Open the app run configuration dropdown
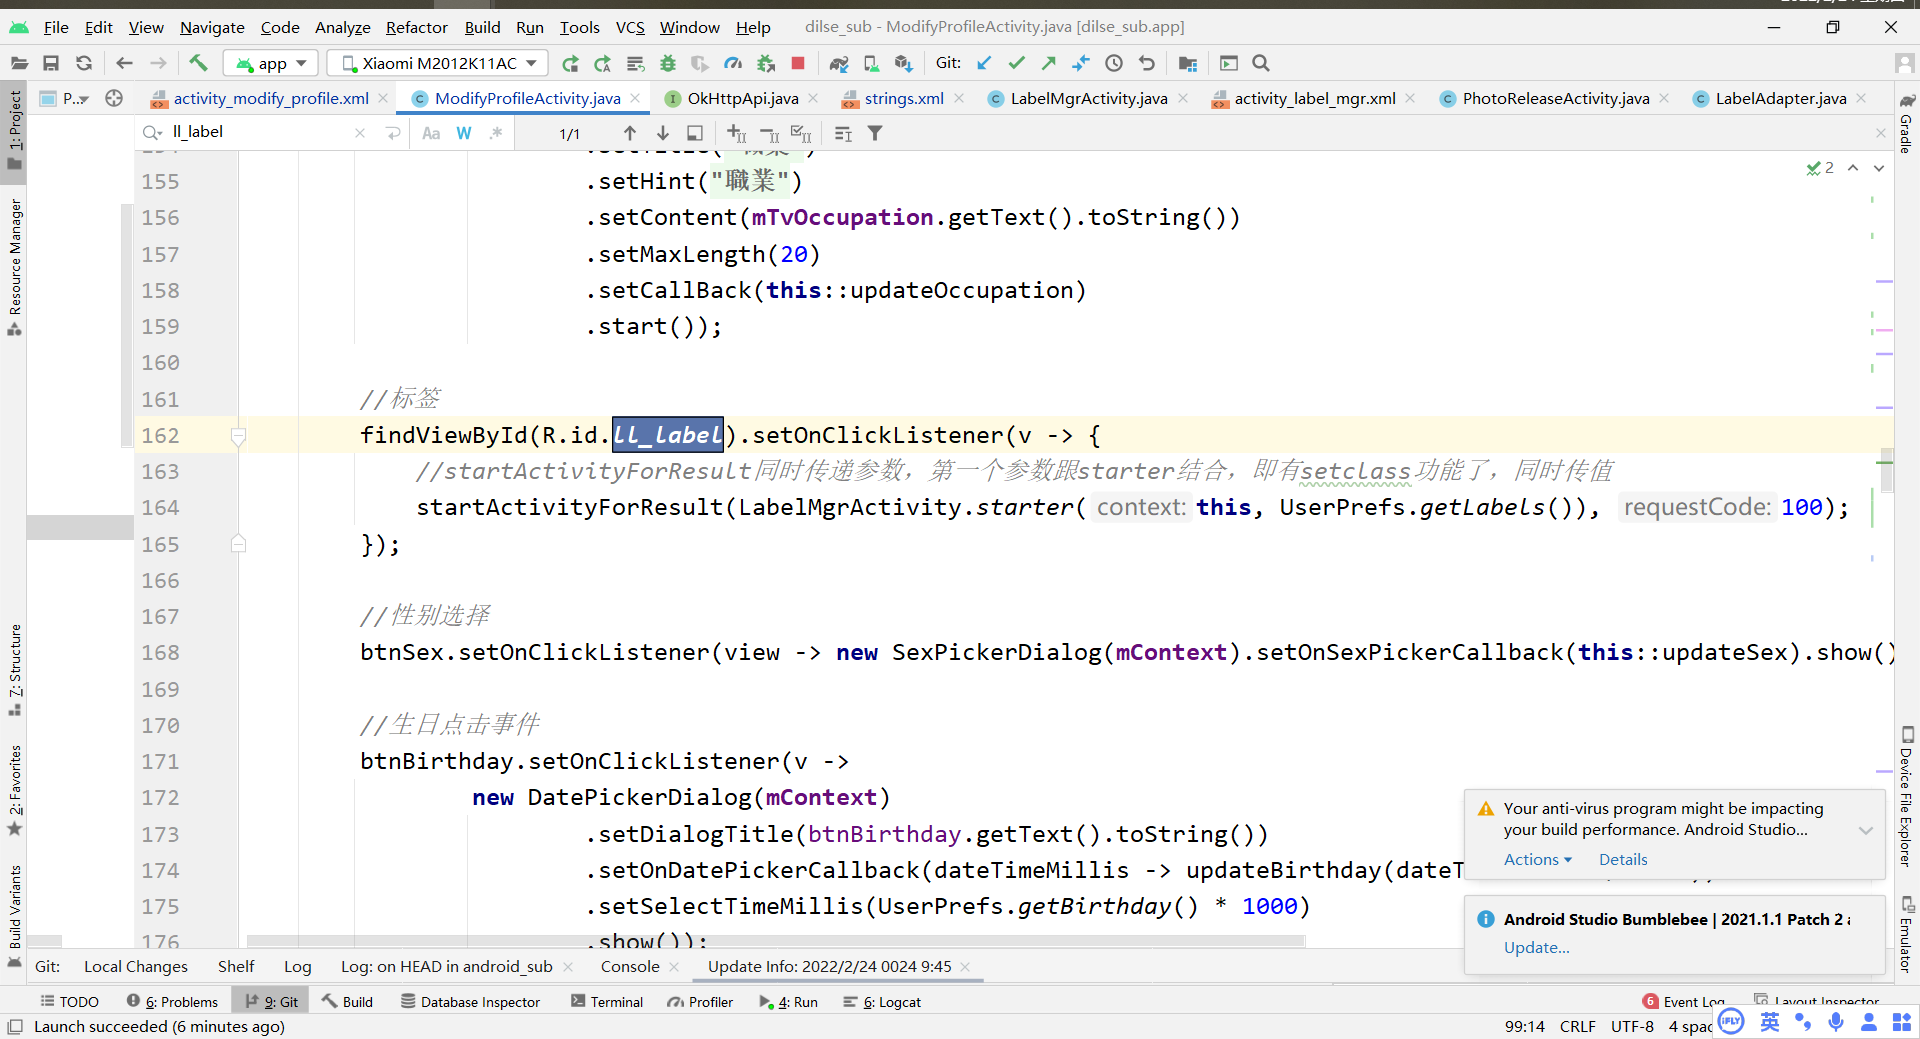Image resolution: width=1920 pixels, height=1039 pixels. pos(271,63)
